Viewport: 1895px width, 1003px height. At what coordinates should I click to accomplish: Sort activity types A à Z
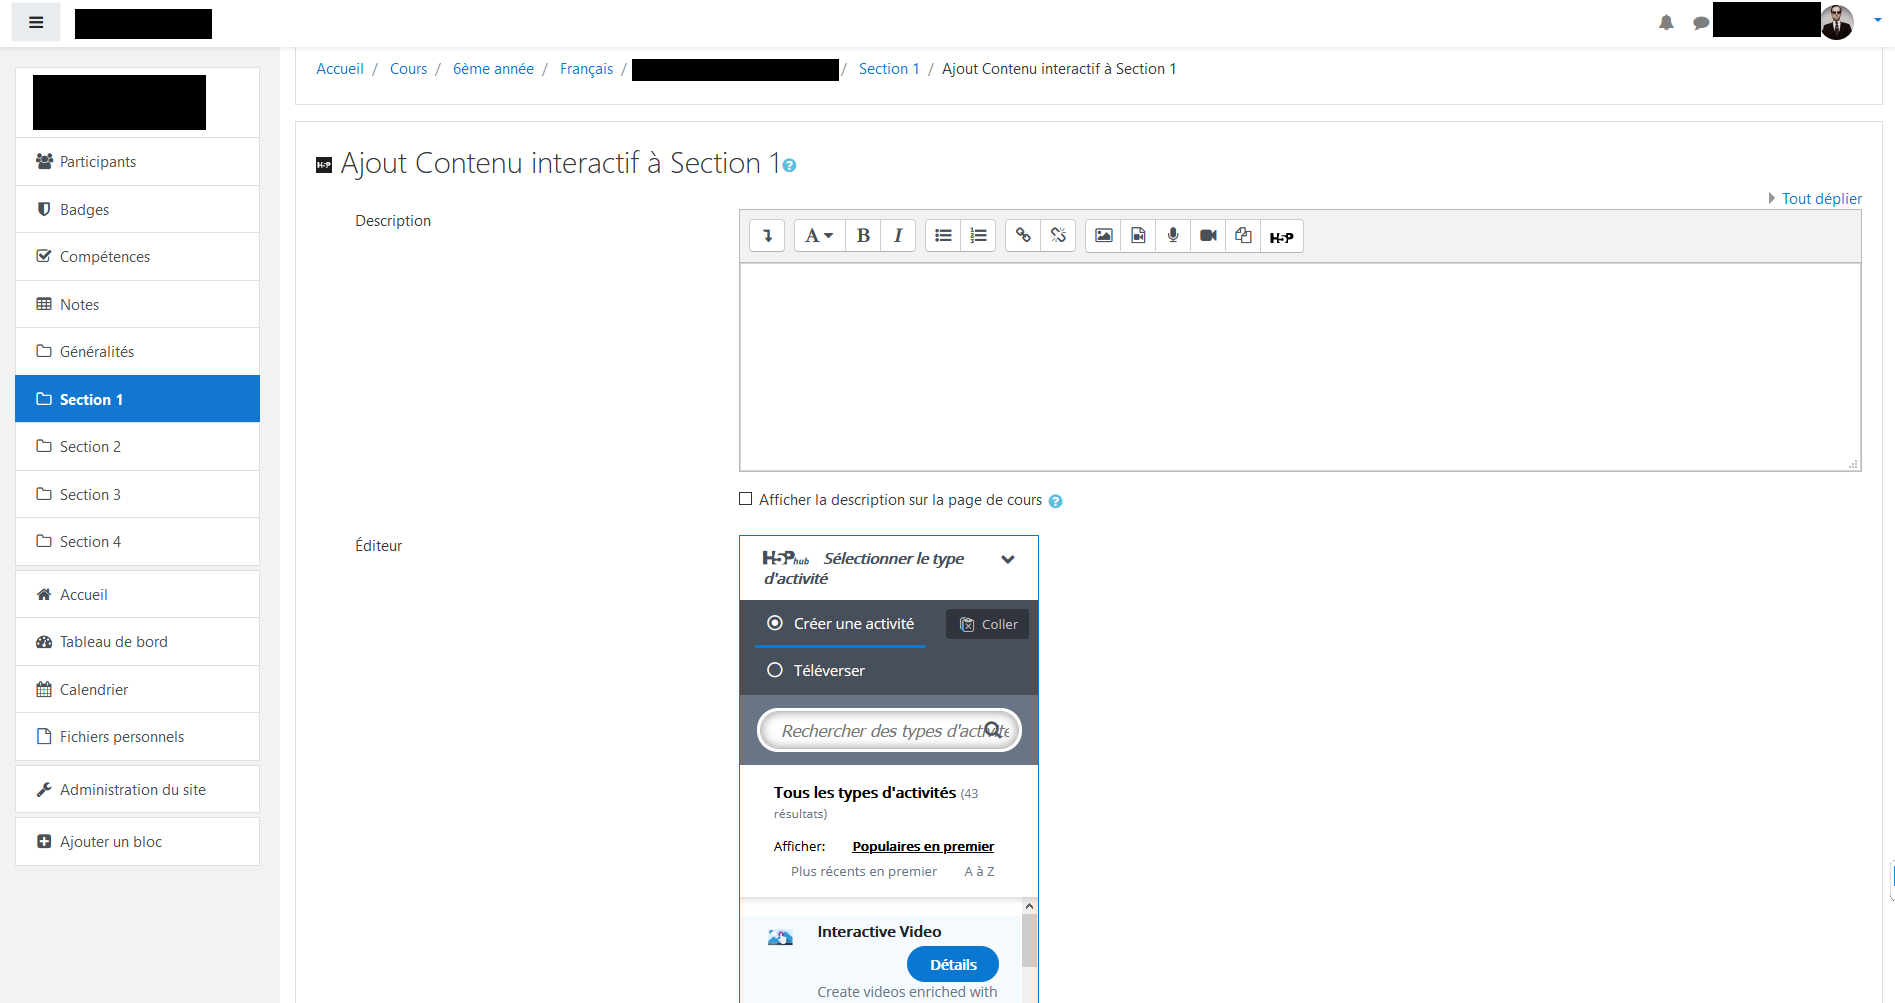click(x=979, y=871)
